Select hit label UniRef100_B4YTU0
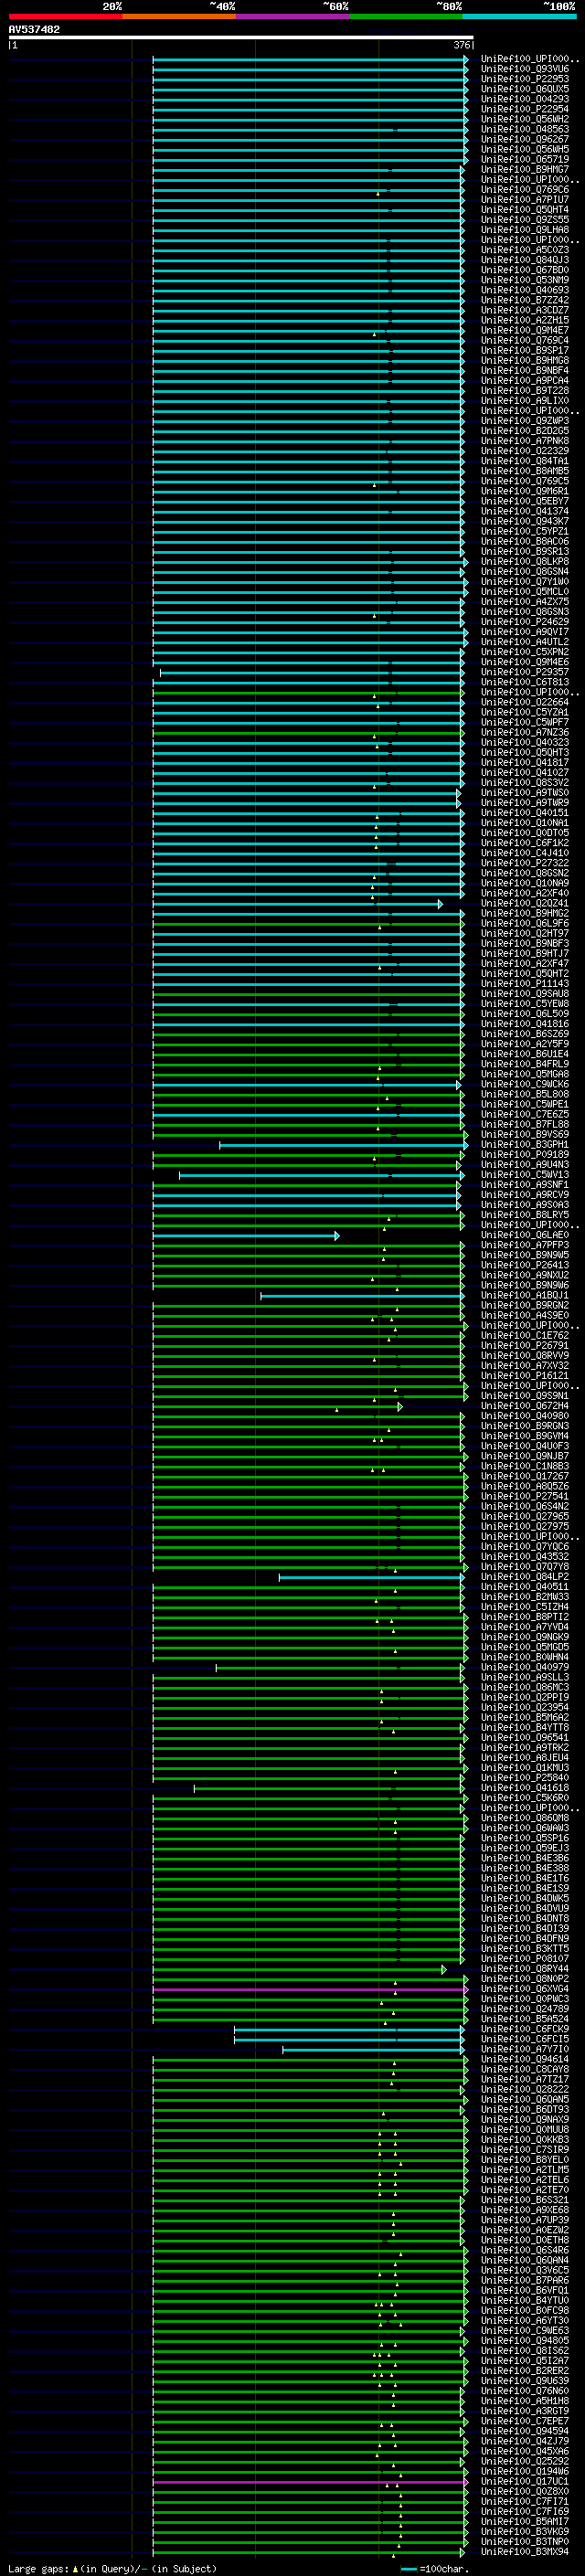The height and width of the screenshot is (2576, 585). (525, 2300)
